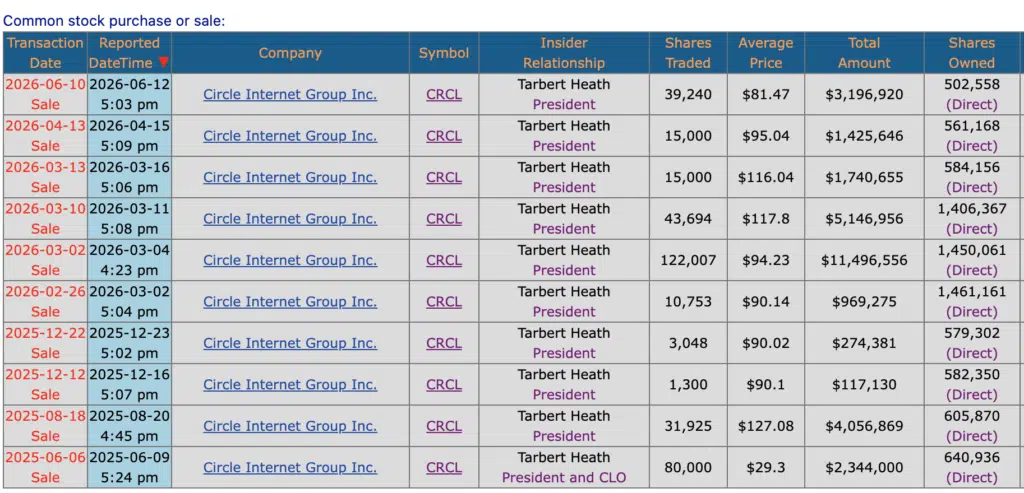Open company link for 2026-02-26 sale row

pyautogui.click(x=290, y=302)
